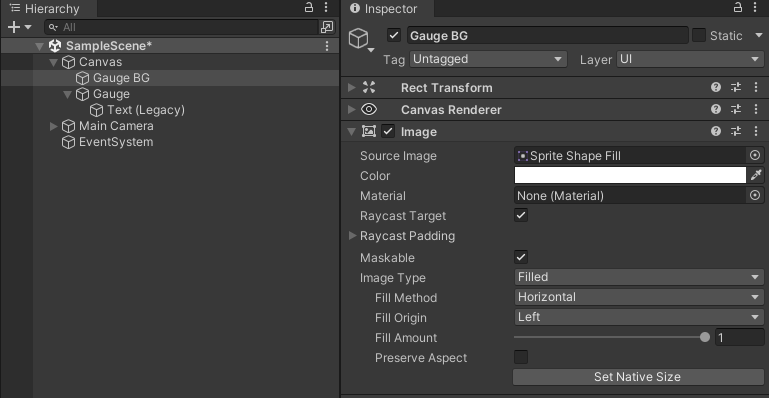Lock the Inspector panel
Viewport: 769px width, 398px height.
738,7
